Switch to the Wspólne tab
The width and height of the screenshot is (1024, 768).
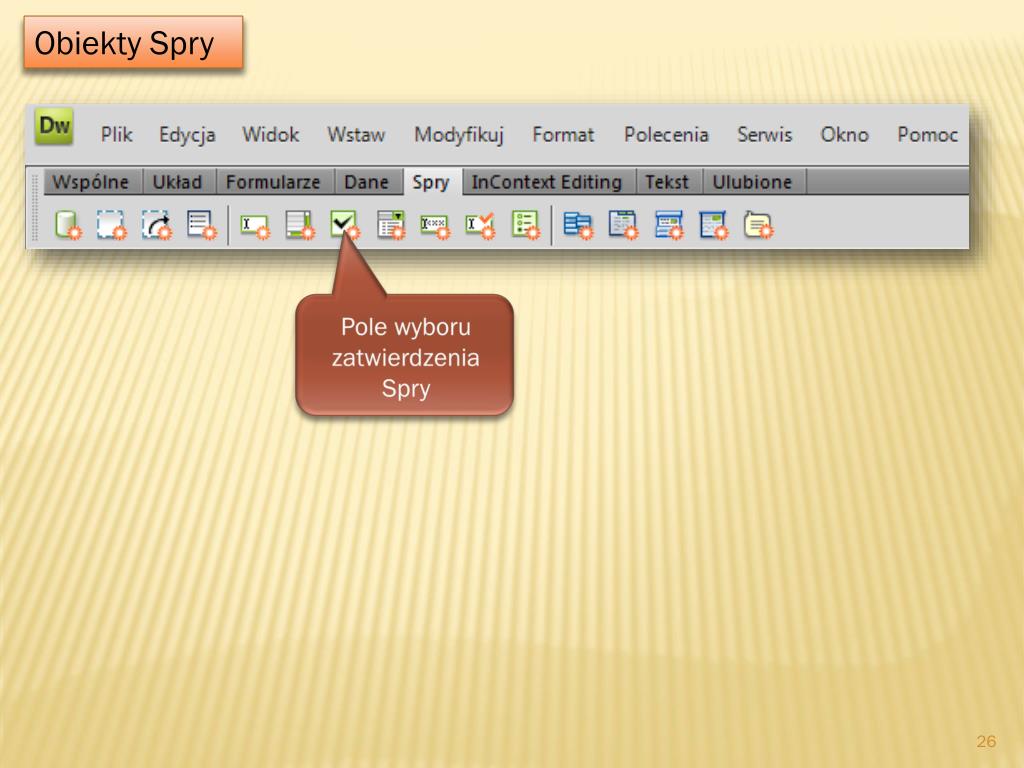point(91,182)
